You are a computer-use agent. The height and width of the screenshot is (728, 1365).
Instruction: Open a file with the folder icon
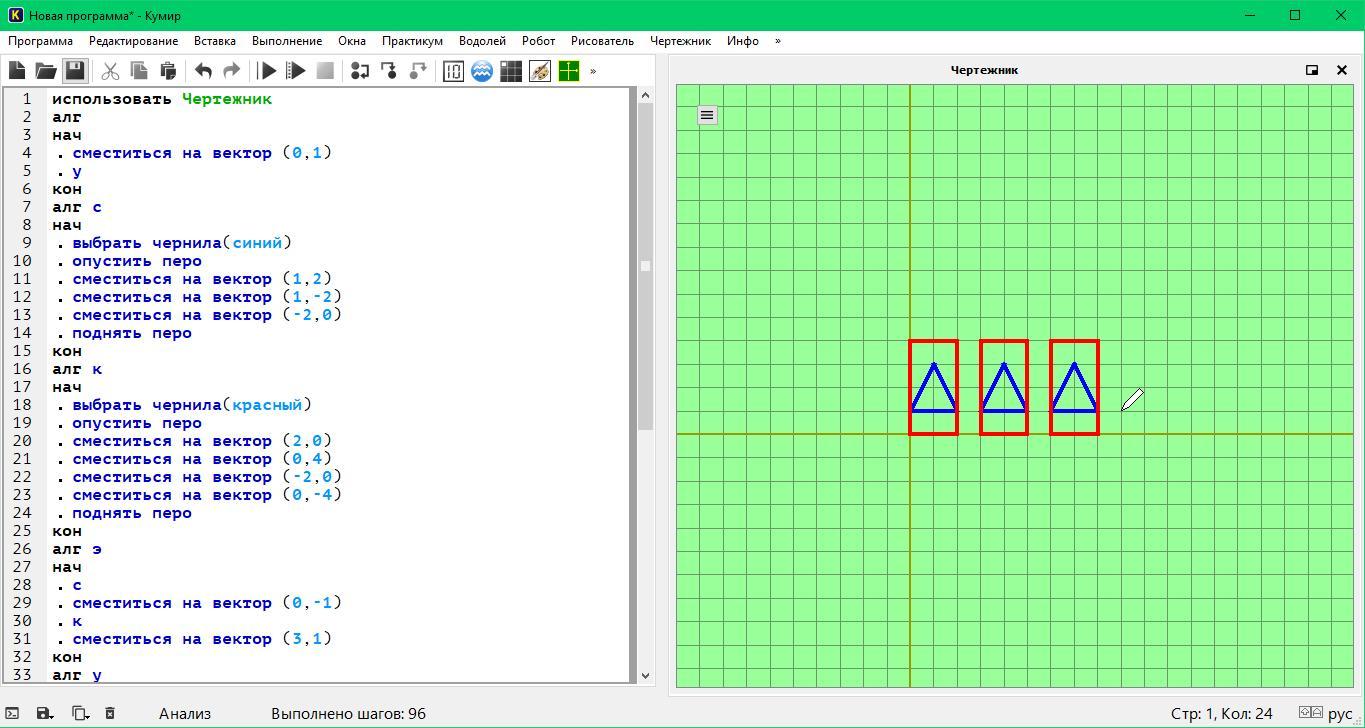pyautogui.click(x=46, y=71)
